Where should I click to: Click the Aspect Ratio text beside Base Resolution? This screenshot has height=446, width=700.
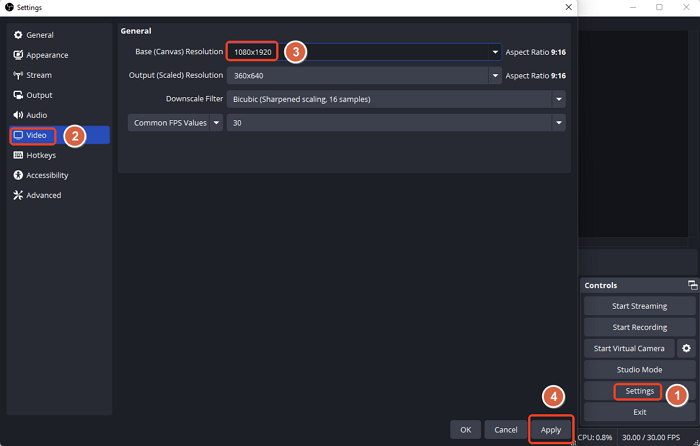pos(535,52)
